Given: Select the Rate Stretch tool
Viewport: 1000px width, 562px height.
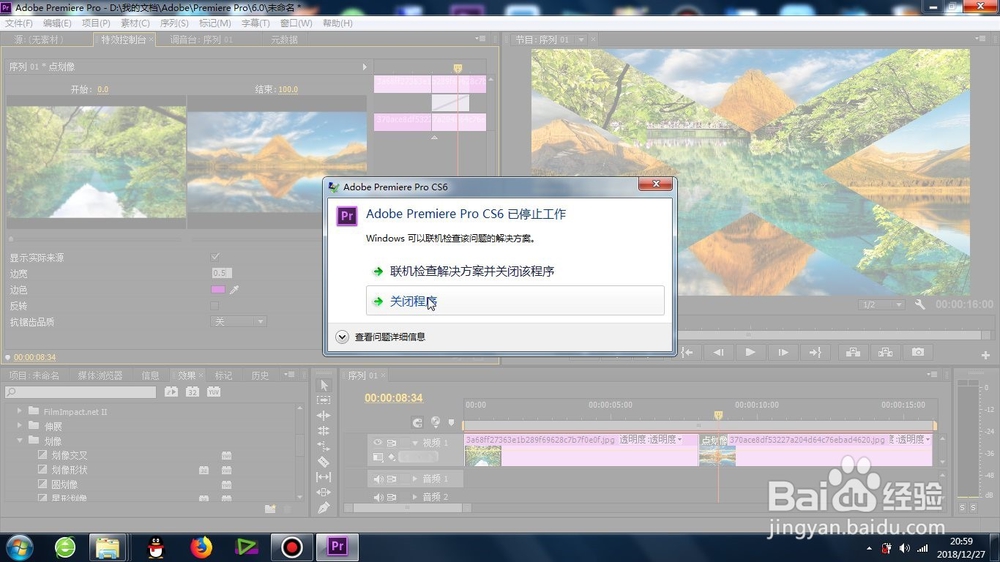Looking at the screenshot, I should pyautogui.click(x=323, y=446).
